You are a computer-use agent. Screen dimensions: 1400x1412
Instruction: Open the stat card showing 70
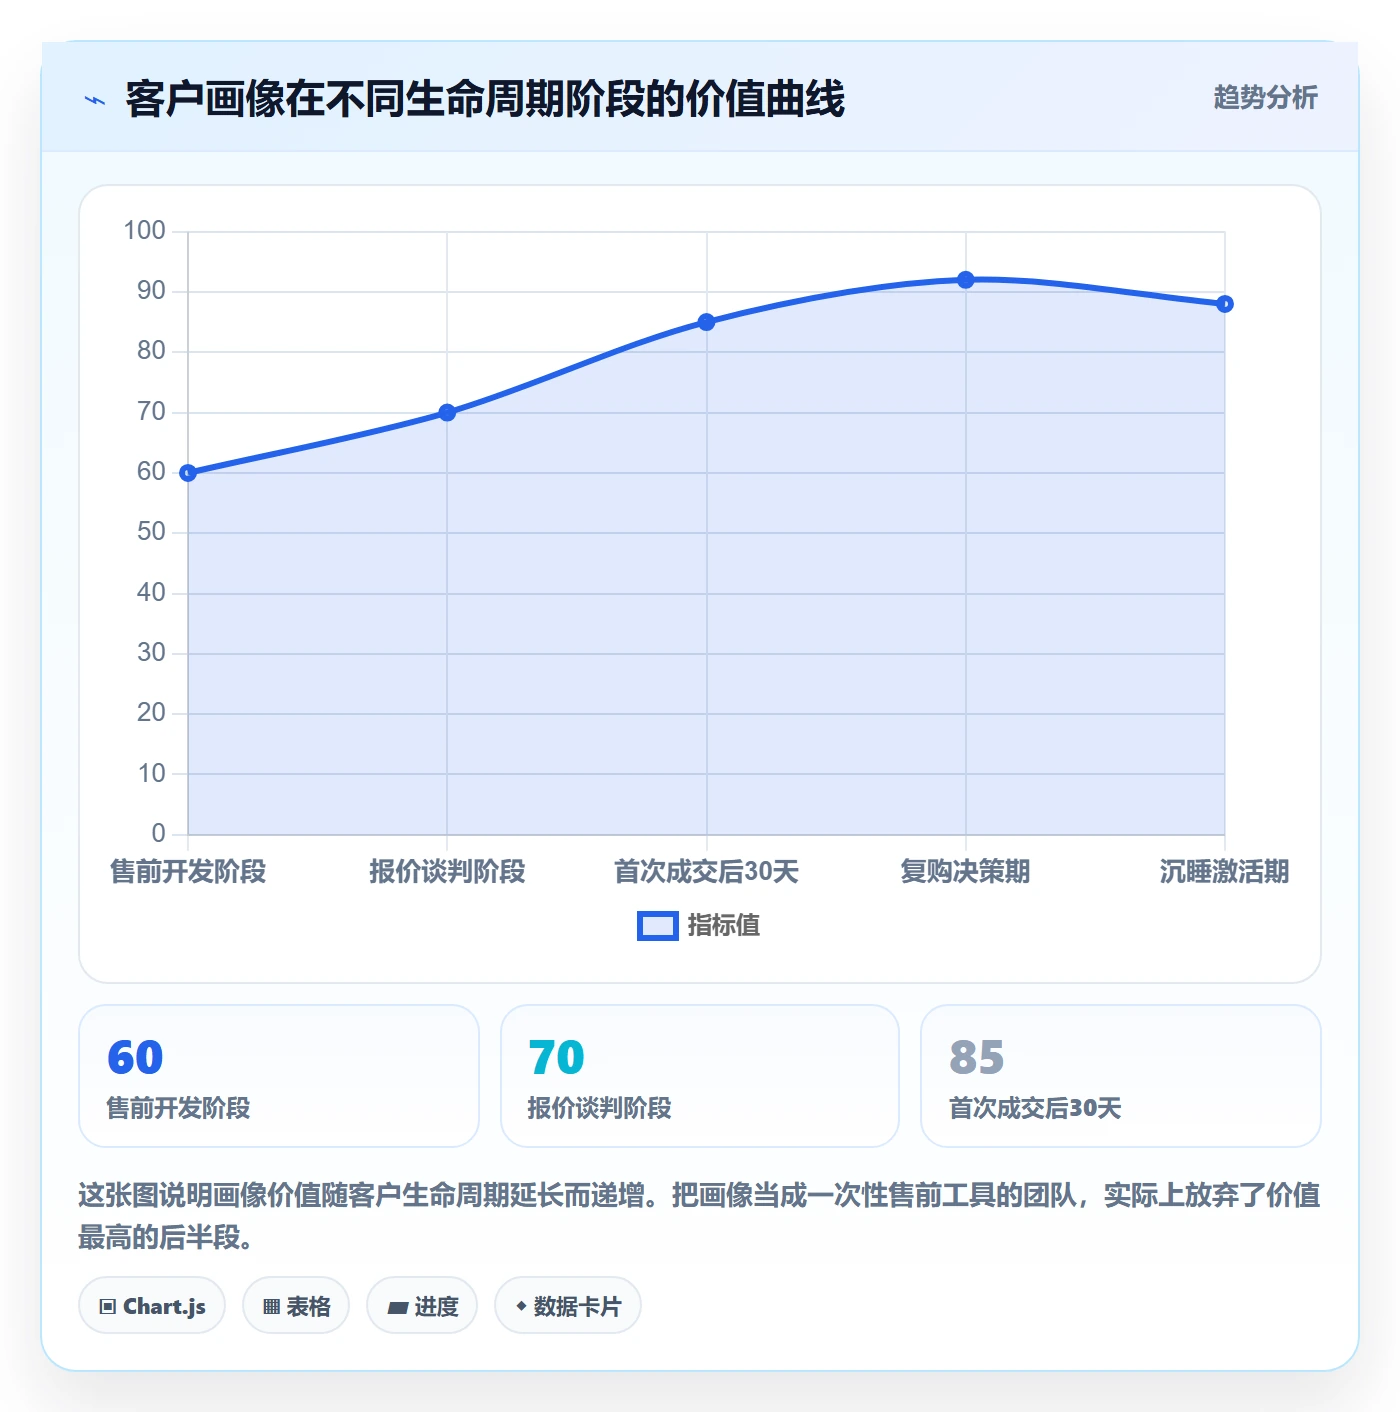point(700,1076)
